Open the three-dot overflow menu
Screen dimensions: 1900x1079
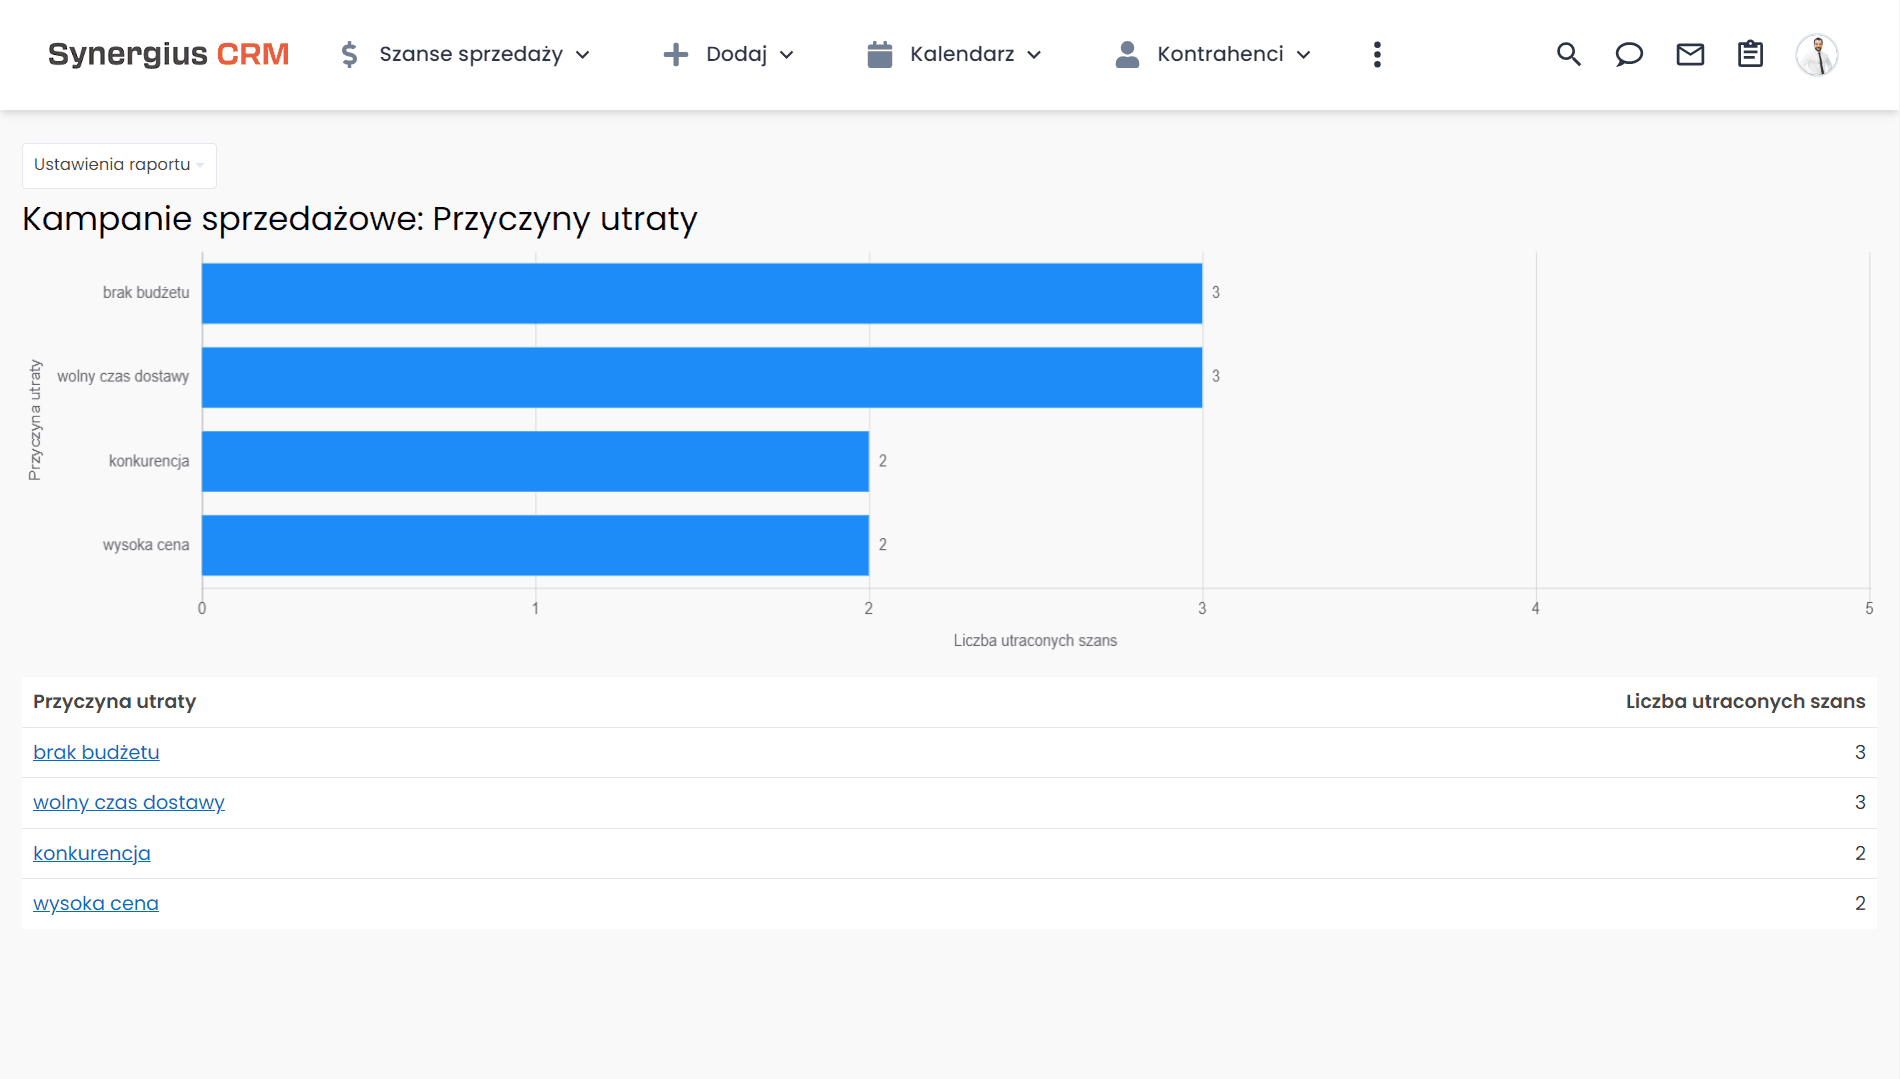pos(1377,55)
